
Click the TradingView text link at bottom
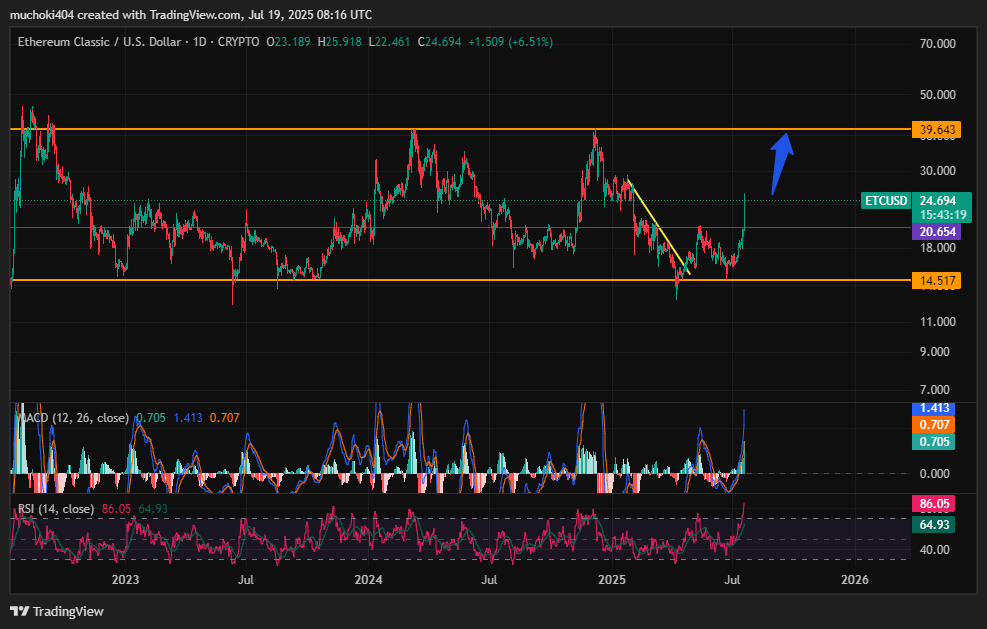coord(68,611)
